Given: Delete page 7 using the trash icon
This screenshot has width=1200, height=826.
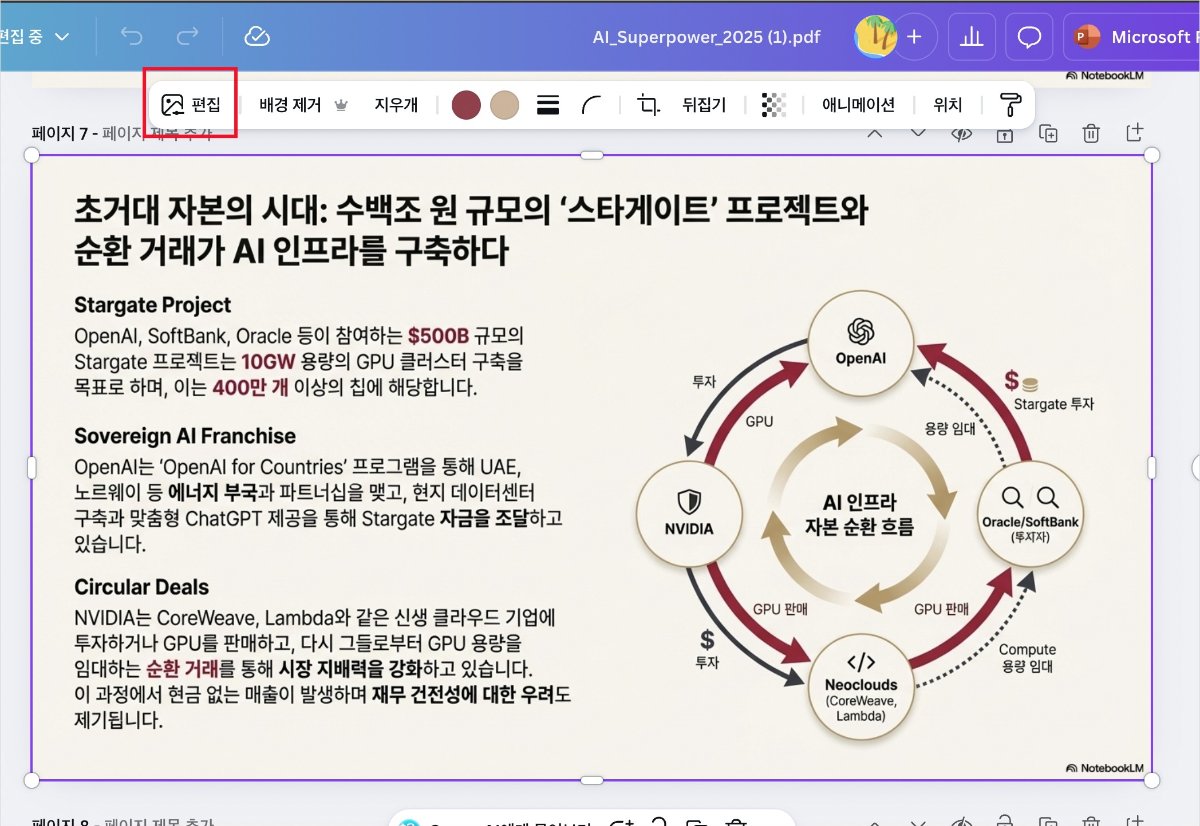Looking at the screenshot, I should point(1092,134).
